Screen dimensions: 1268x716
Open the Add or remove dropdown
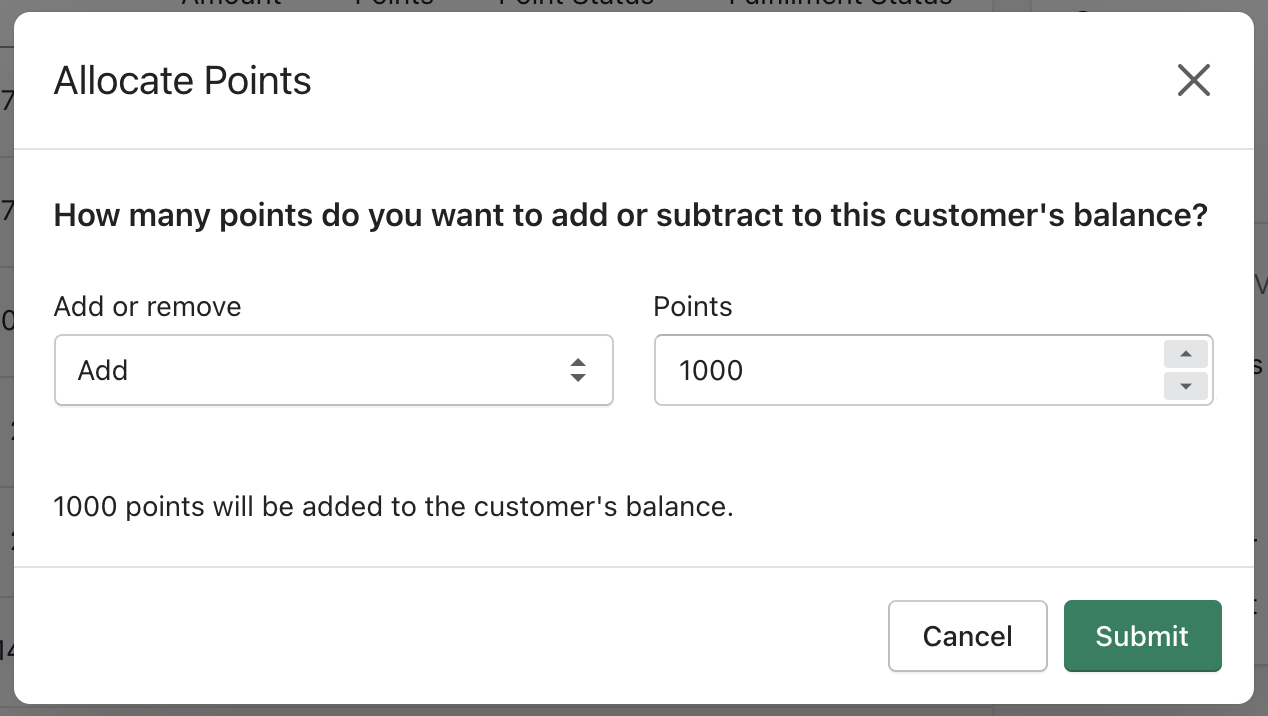click(333, 370)
